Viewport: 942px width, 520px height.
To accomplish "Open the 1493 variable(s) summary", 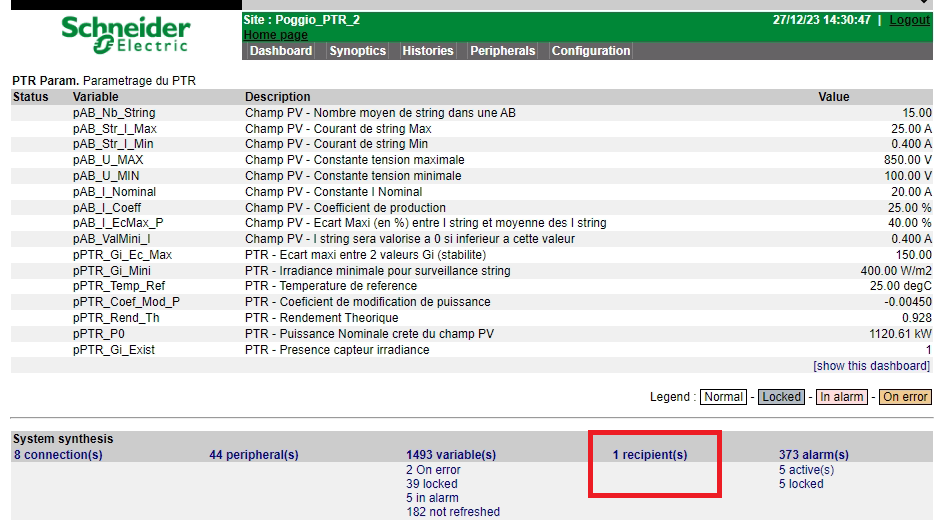I will point(451,455).
